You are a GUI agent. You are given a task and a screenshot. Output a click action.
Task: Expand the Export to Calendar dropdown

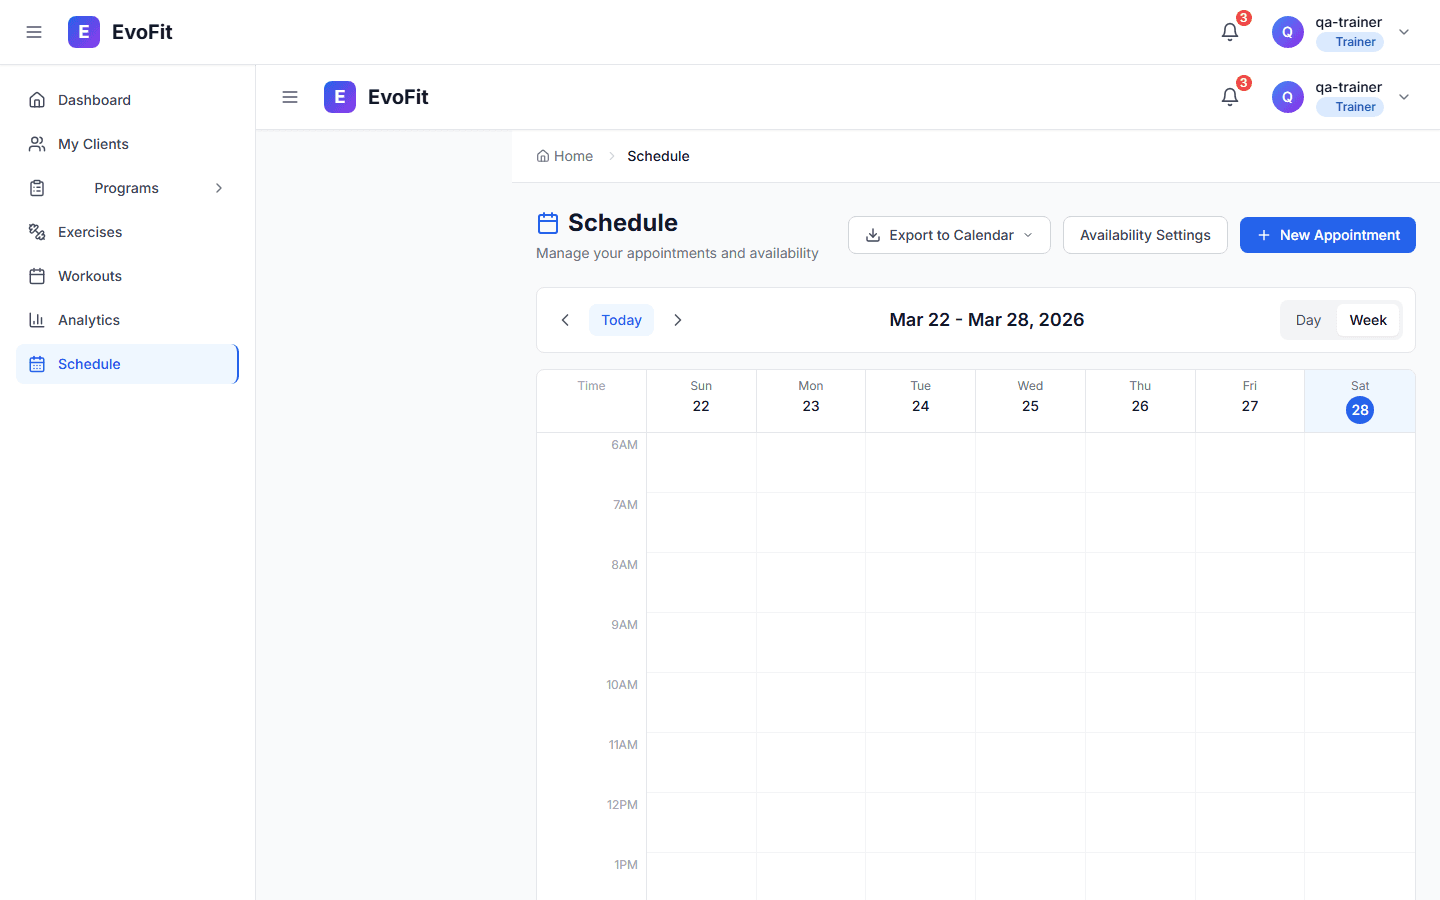pyautogui.click(x=948, y=234)
